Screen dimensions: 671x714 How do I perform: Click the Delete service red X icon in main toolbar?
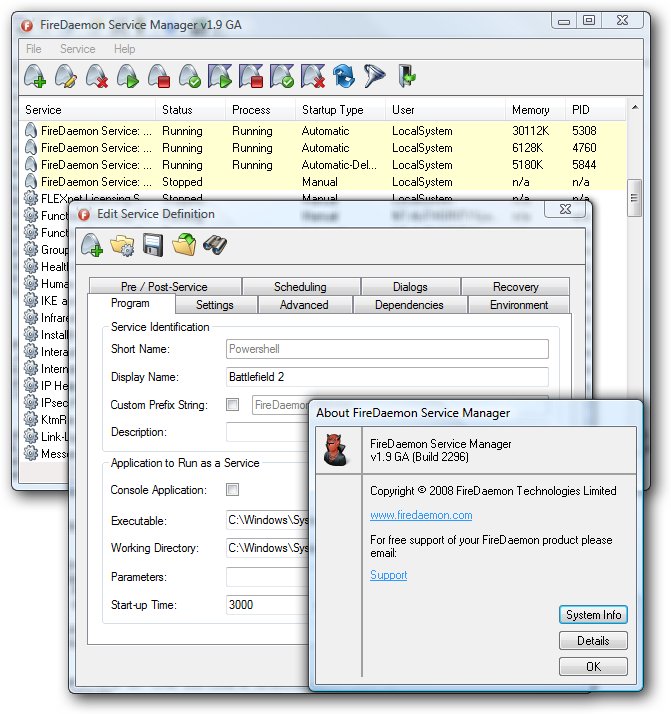(97, 76)
